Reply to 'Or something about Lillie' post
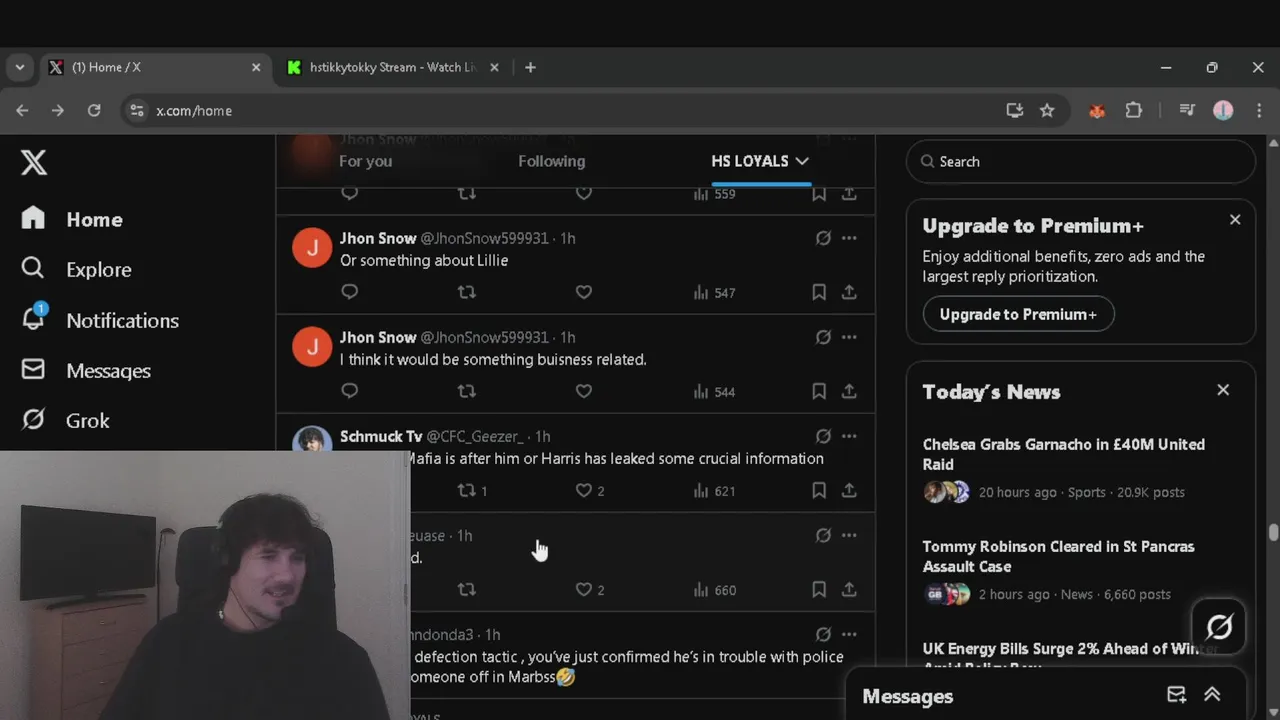The image size is (1280, 720). (x=349, y=292)
